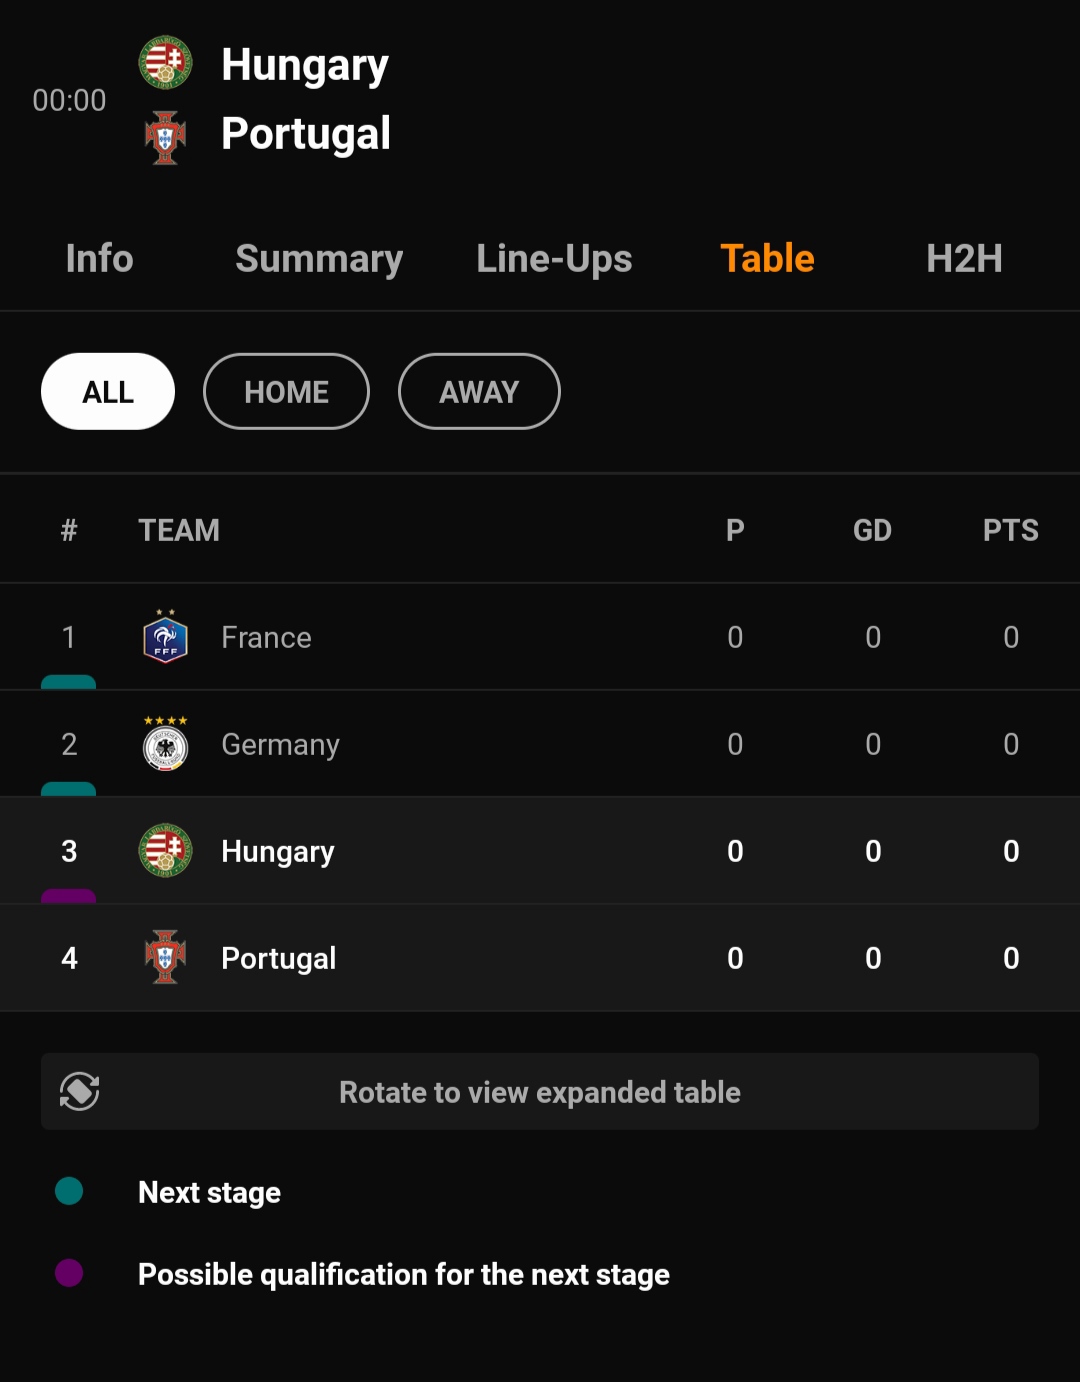Click the purple possible qualification legend dot
This screenshot has width=1080, height=1382.
point(69,1273)
